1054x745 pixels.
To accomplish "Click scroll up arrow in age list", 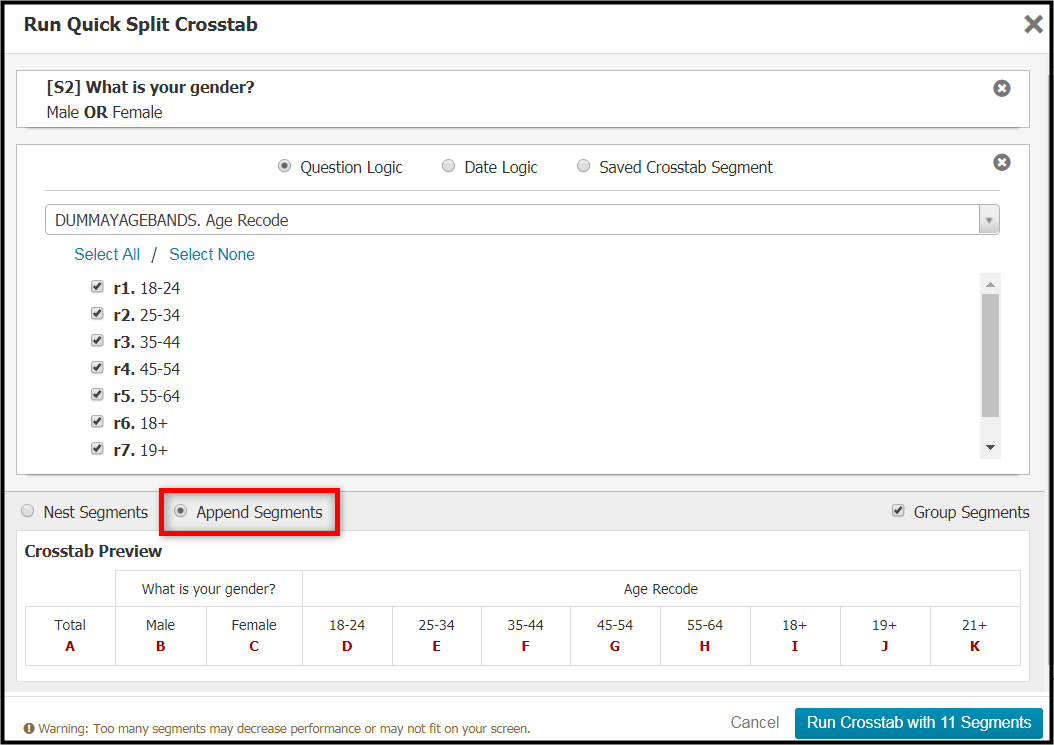I will pos(990,284).
